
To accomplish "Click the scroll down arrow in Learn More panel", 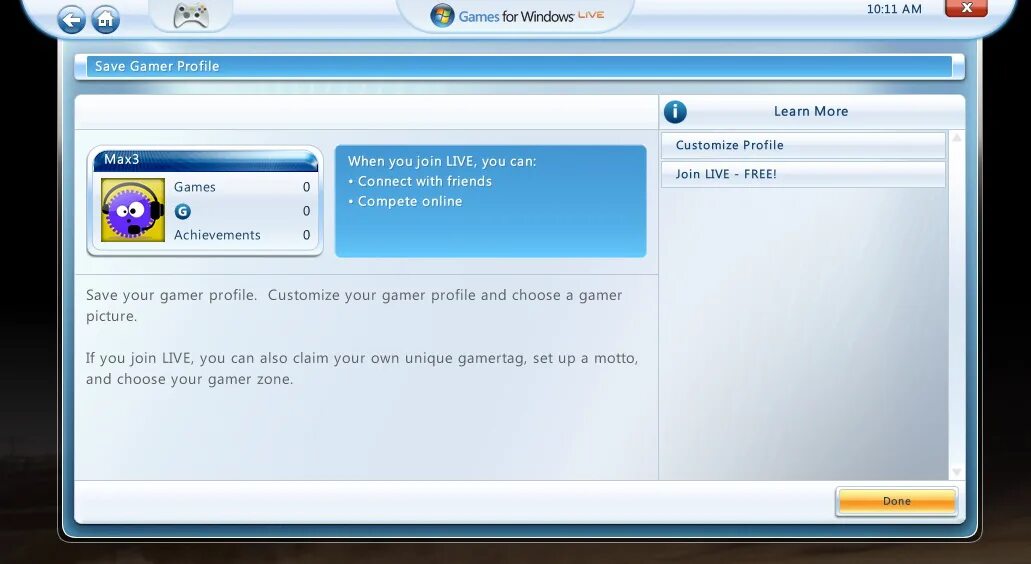I will pos(957,472).
